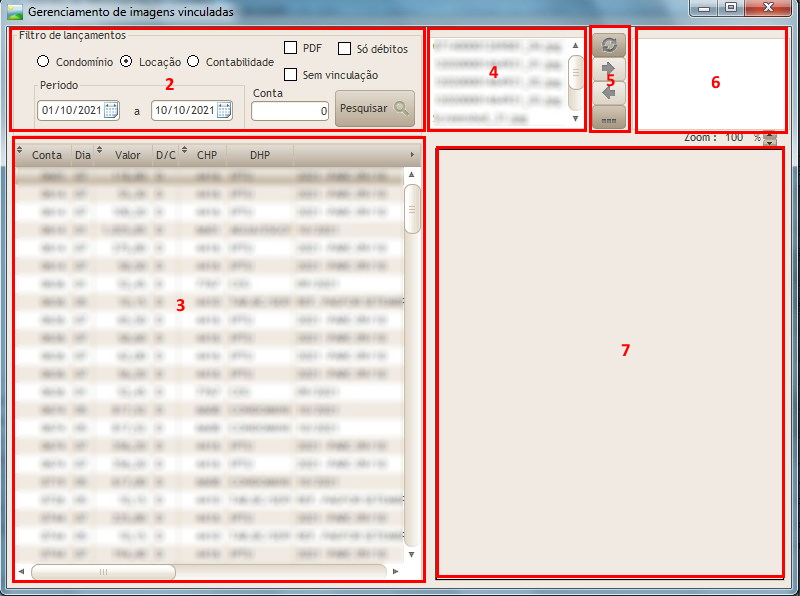800x596 pixels.
Task: Select the Contabilidade radio button
Action: [x=193, y=62]
